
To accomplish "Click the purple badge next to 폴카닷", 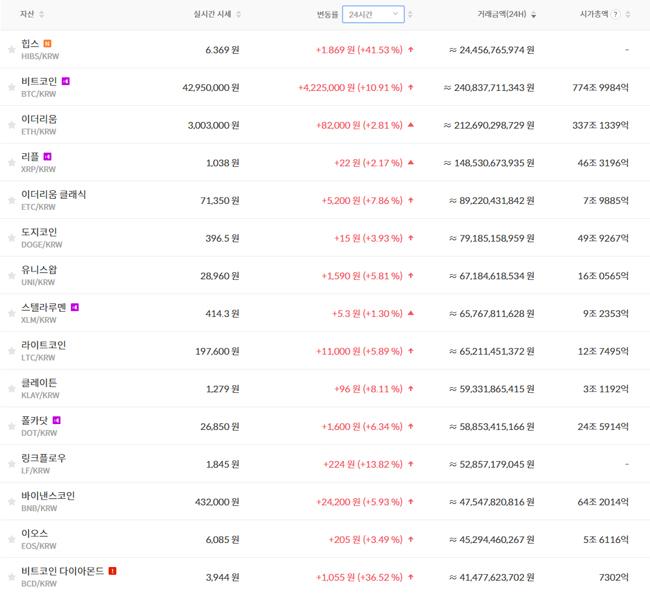I will pos(56,420).
